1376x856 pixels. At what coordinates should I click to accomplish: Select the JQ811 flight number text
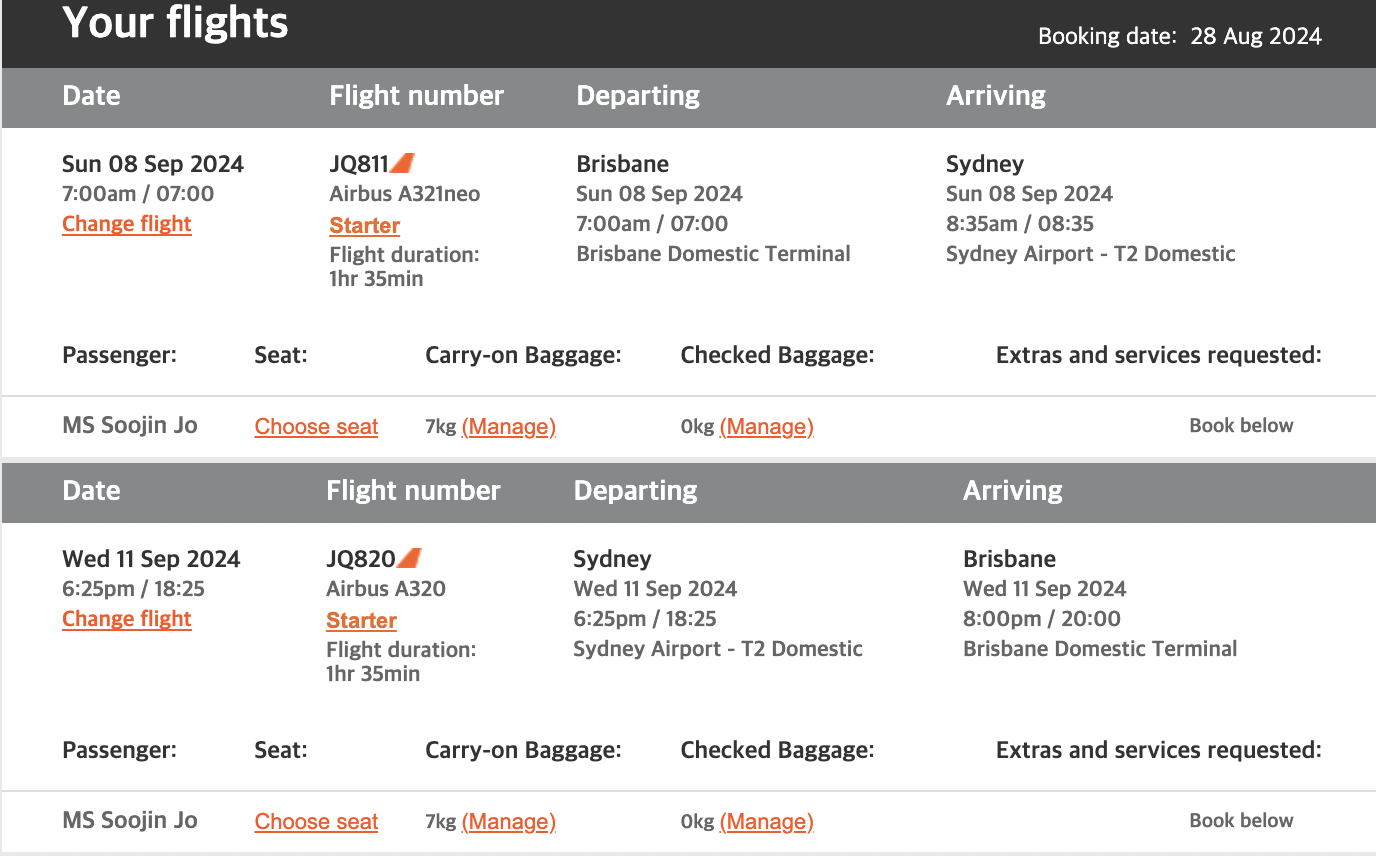359,164
